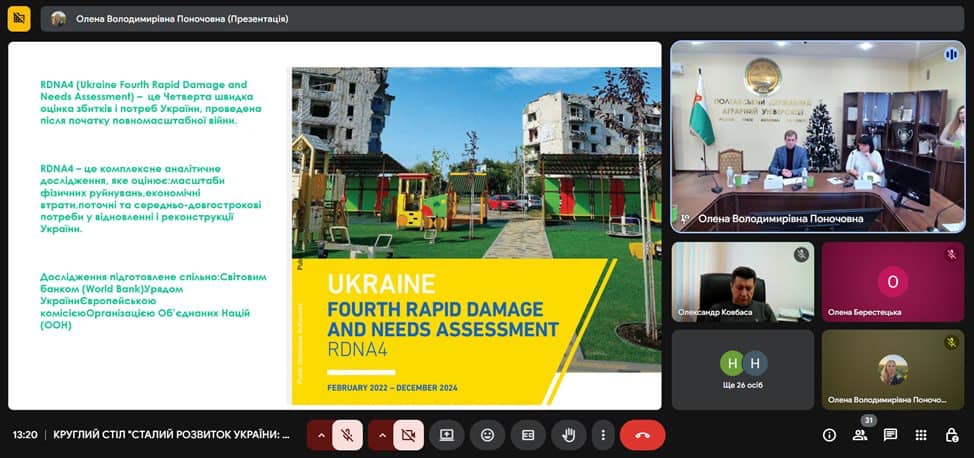974x458 pixels.
Task: Toggle closed captions in the toolbar
Action: pos(528,435)
